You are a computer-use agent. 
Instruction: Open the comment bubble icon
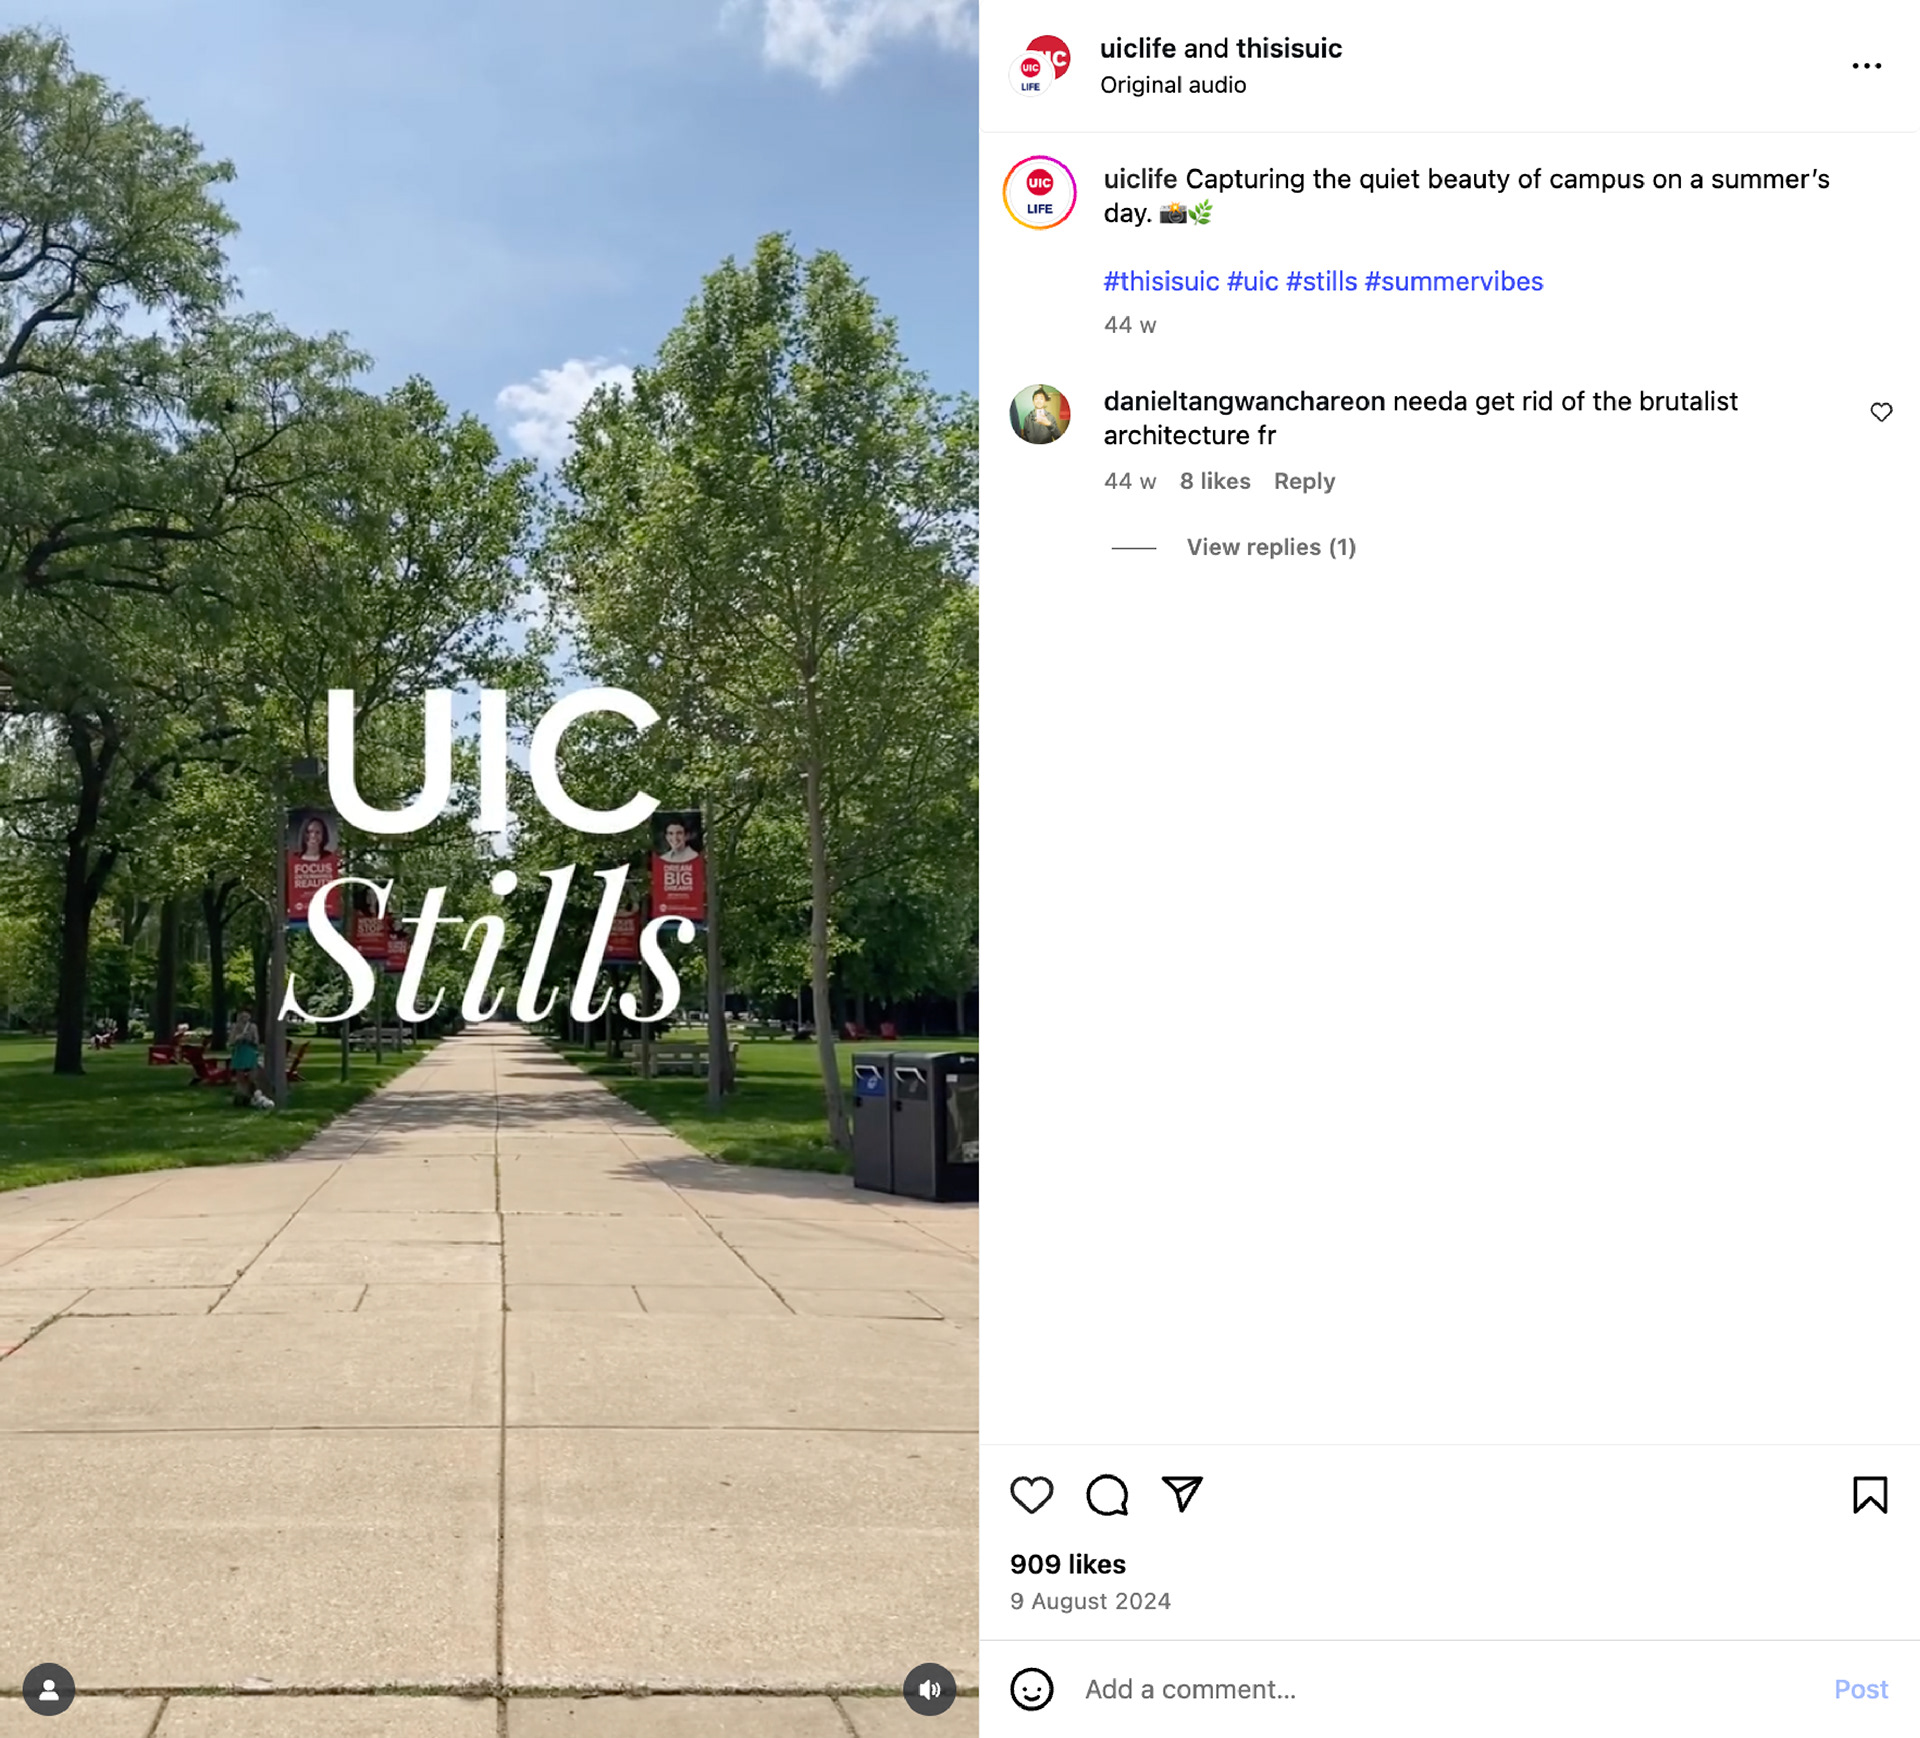point(1107,1495)
